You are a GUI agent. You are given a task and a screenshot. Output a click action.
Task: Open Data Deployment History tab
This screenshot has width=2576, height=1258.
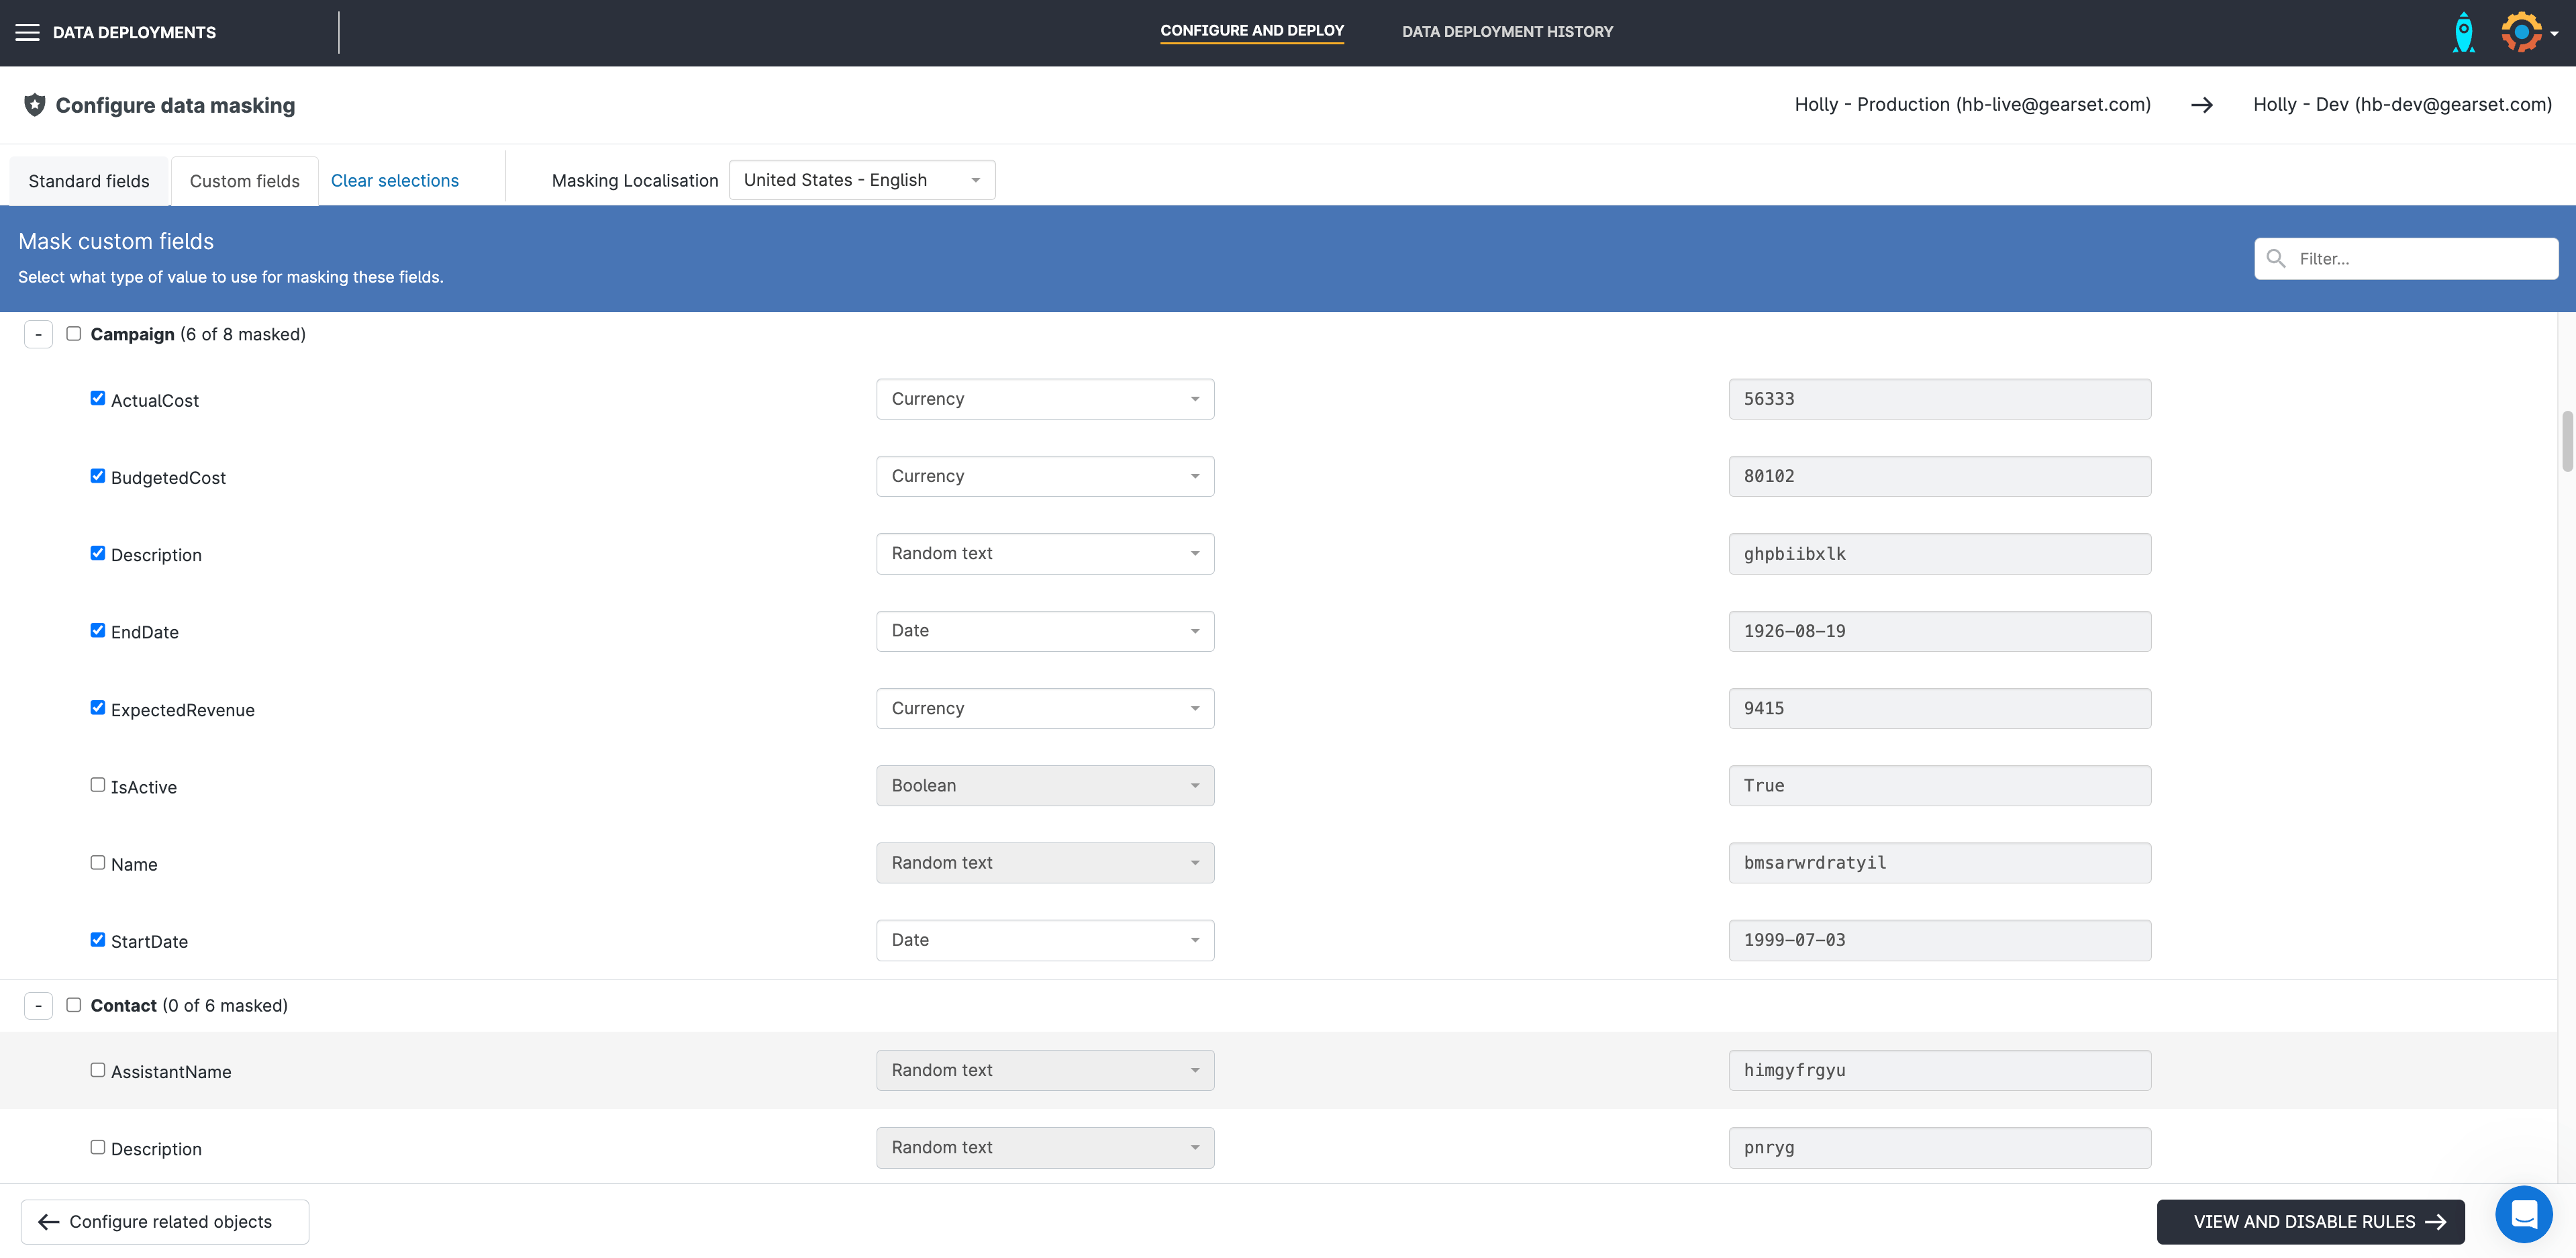pyautogui.click(x=1507, y=32)
